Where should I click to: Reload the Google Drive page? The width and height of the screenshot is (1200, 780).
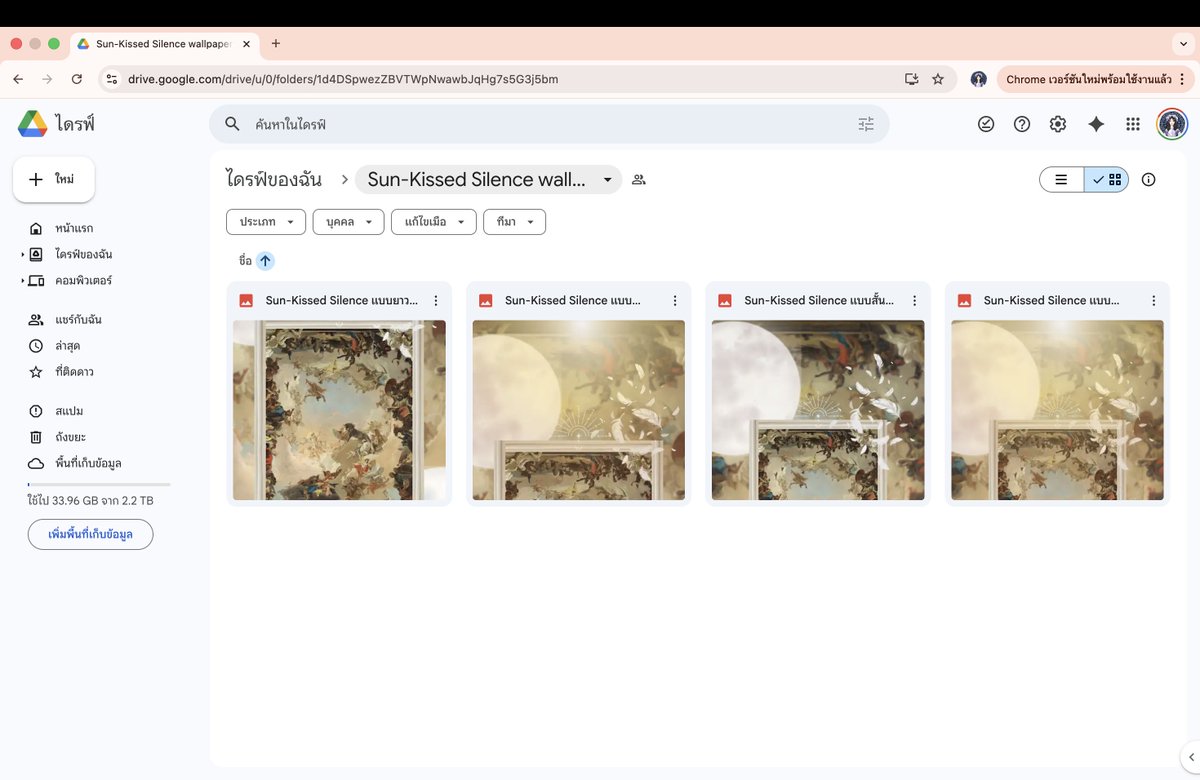77,79
